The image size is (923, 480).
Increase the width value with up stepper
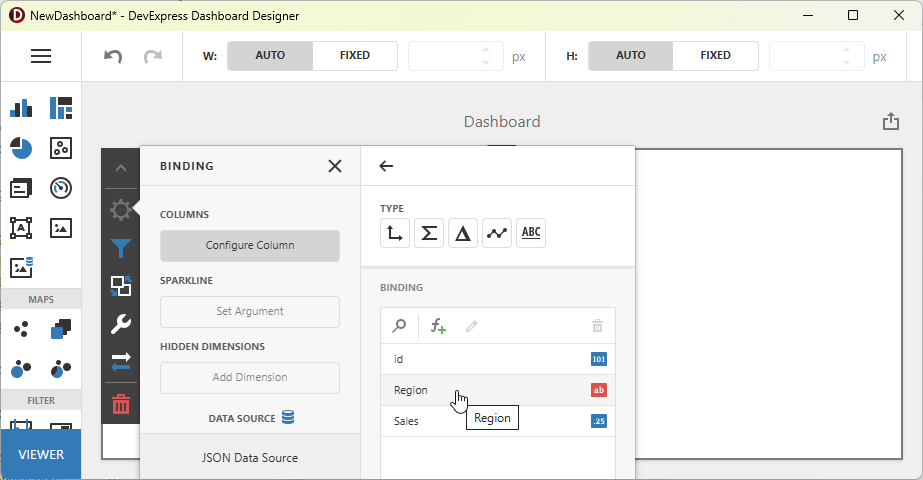point(486,50)
